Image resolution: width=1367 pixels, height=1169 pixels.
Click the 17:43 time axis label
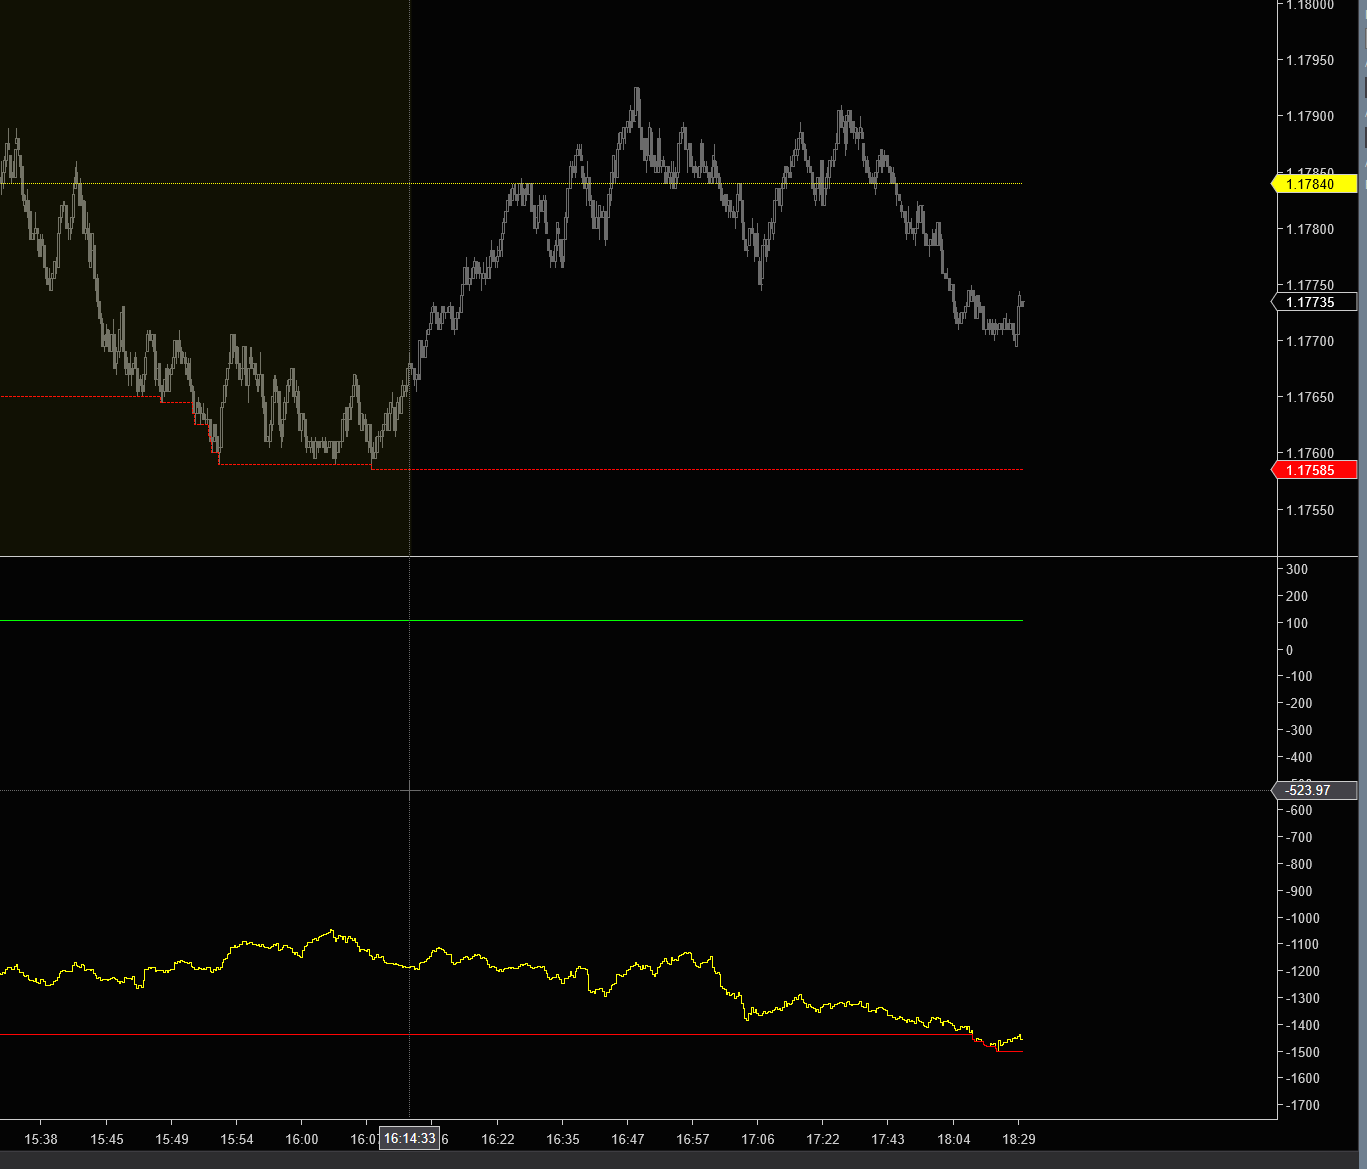pos(888,1139)
